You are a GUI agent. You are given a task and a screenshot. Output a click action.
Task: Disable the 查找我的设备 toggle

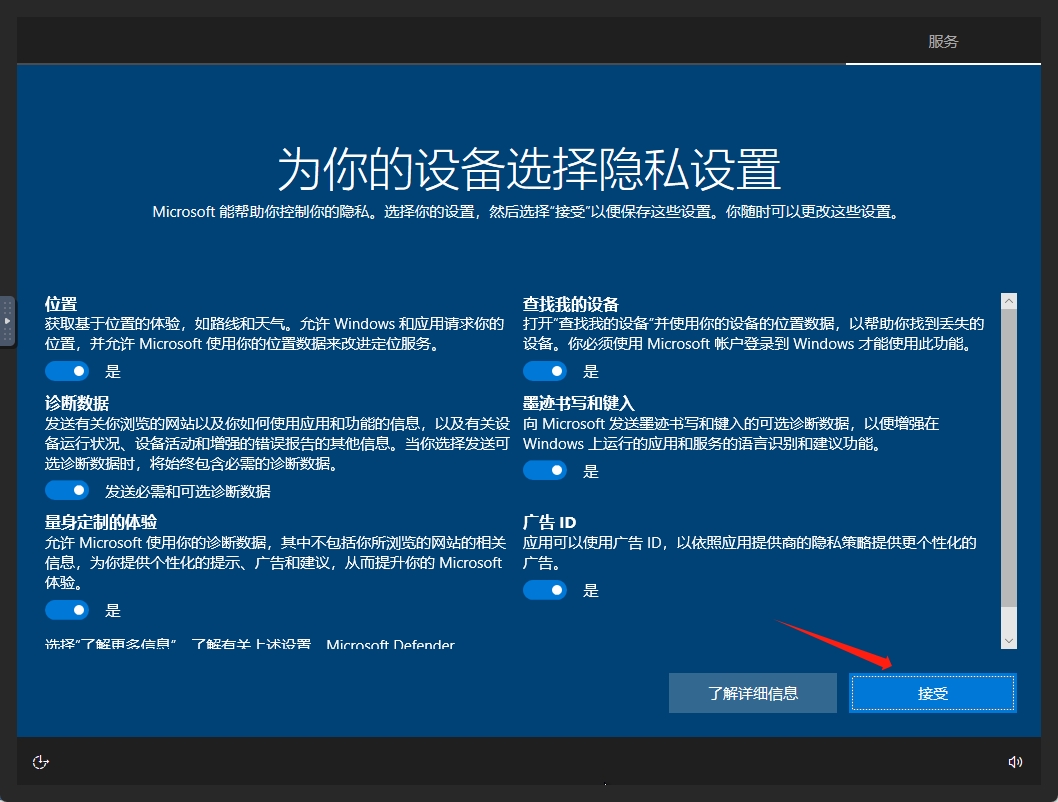545,370
